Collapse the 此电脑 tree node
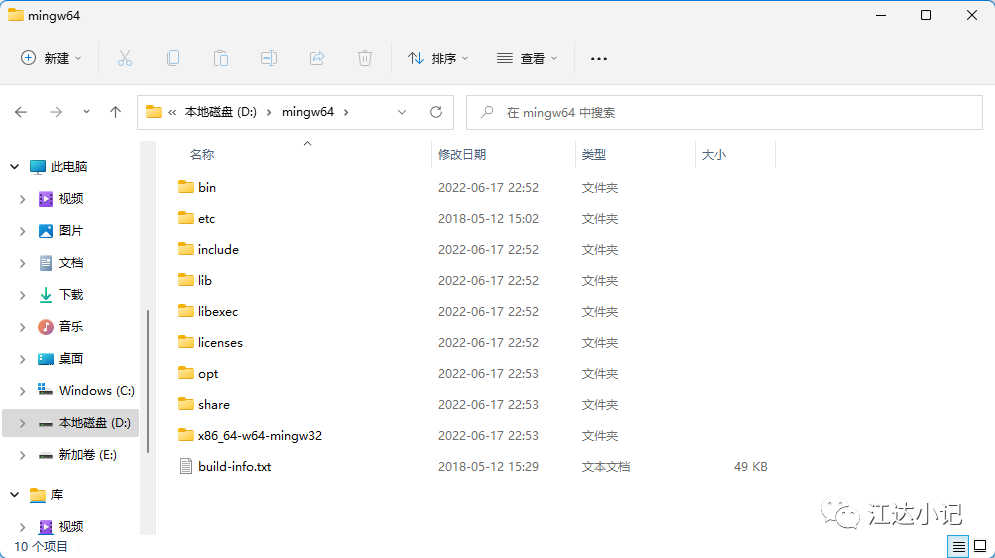The height and width of the screenshot is (558, 995). (15, 166)
